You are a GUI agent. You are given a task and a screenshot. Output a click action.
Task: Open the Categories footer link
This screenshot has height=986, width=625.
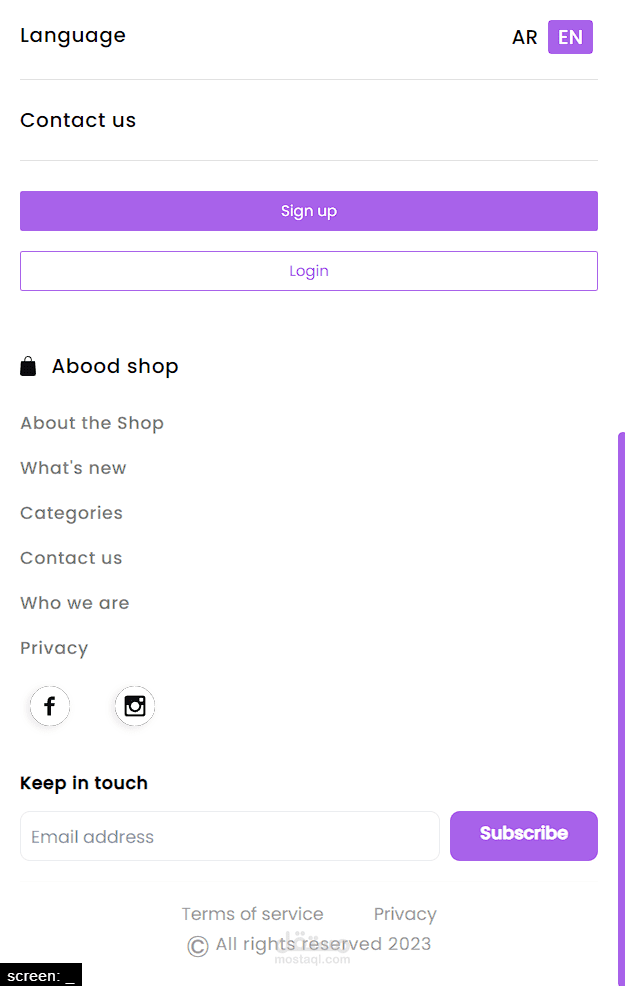point(72,513)
